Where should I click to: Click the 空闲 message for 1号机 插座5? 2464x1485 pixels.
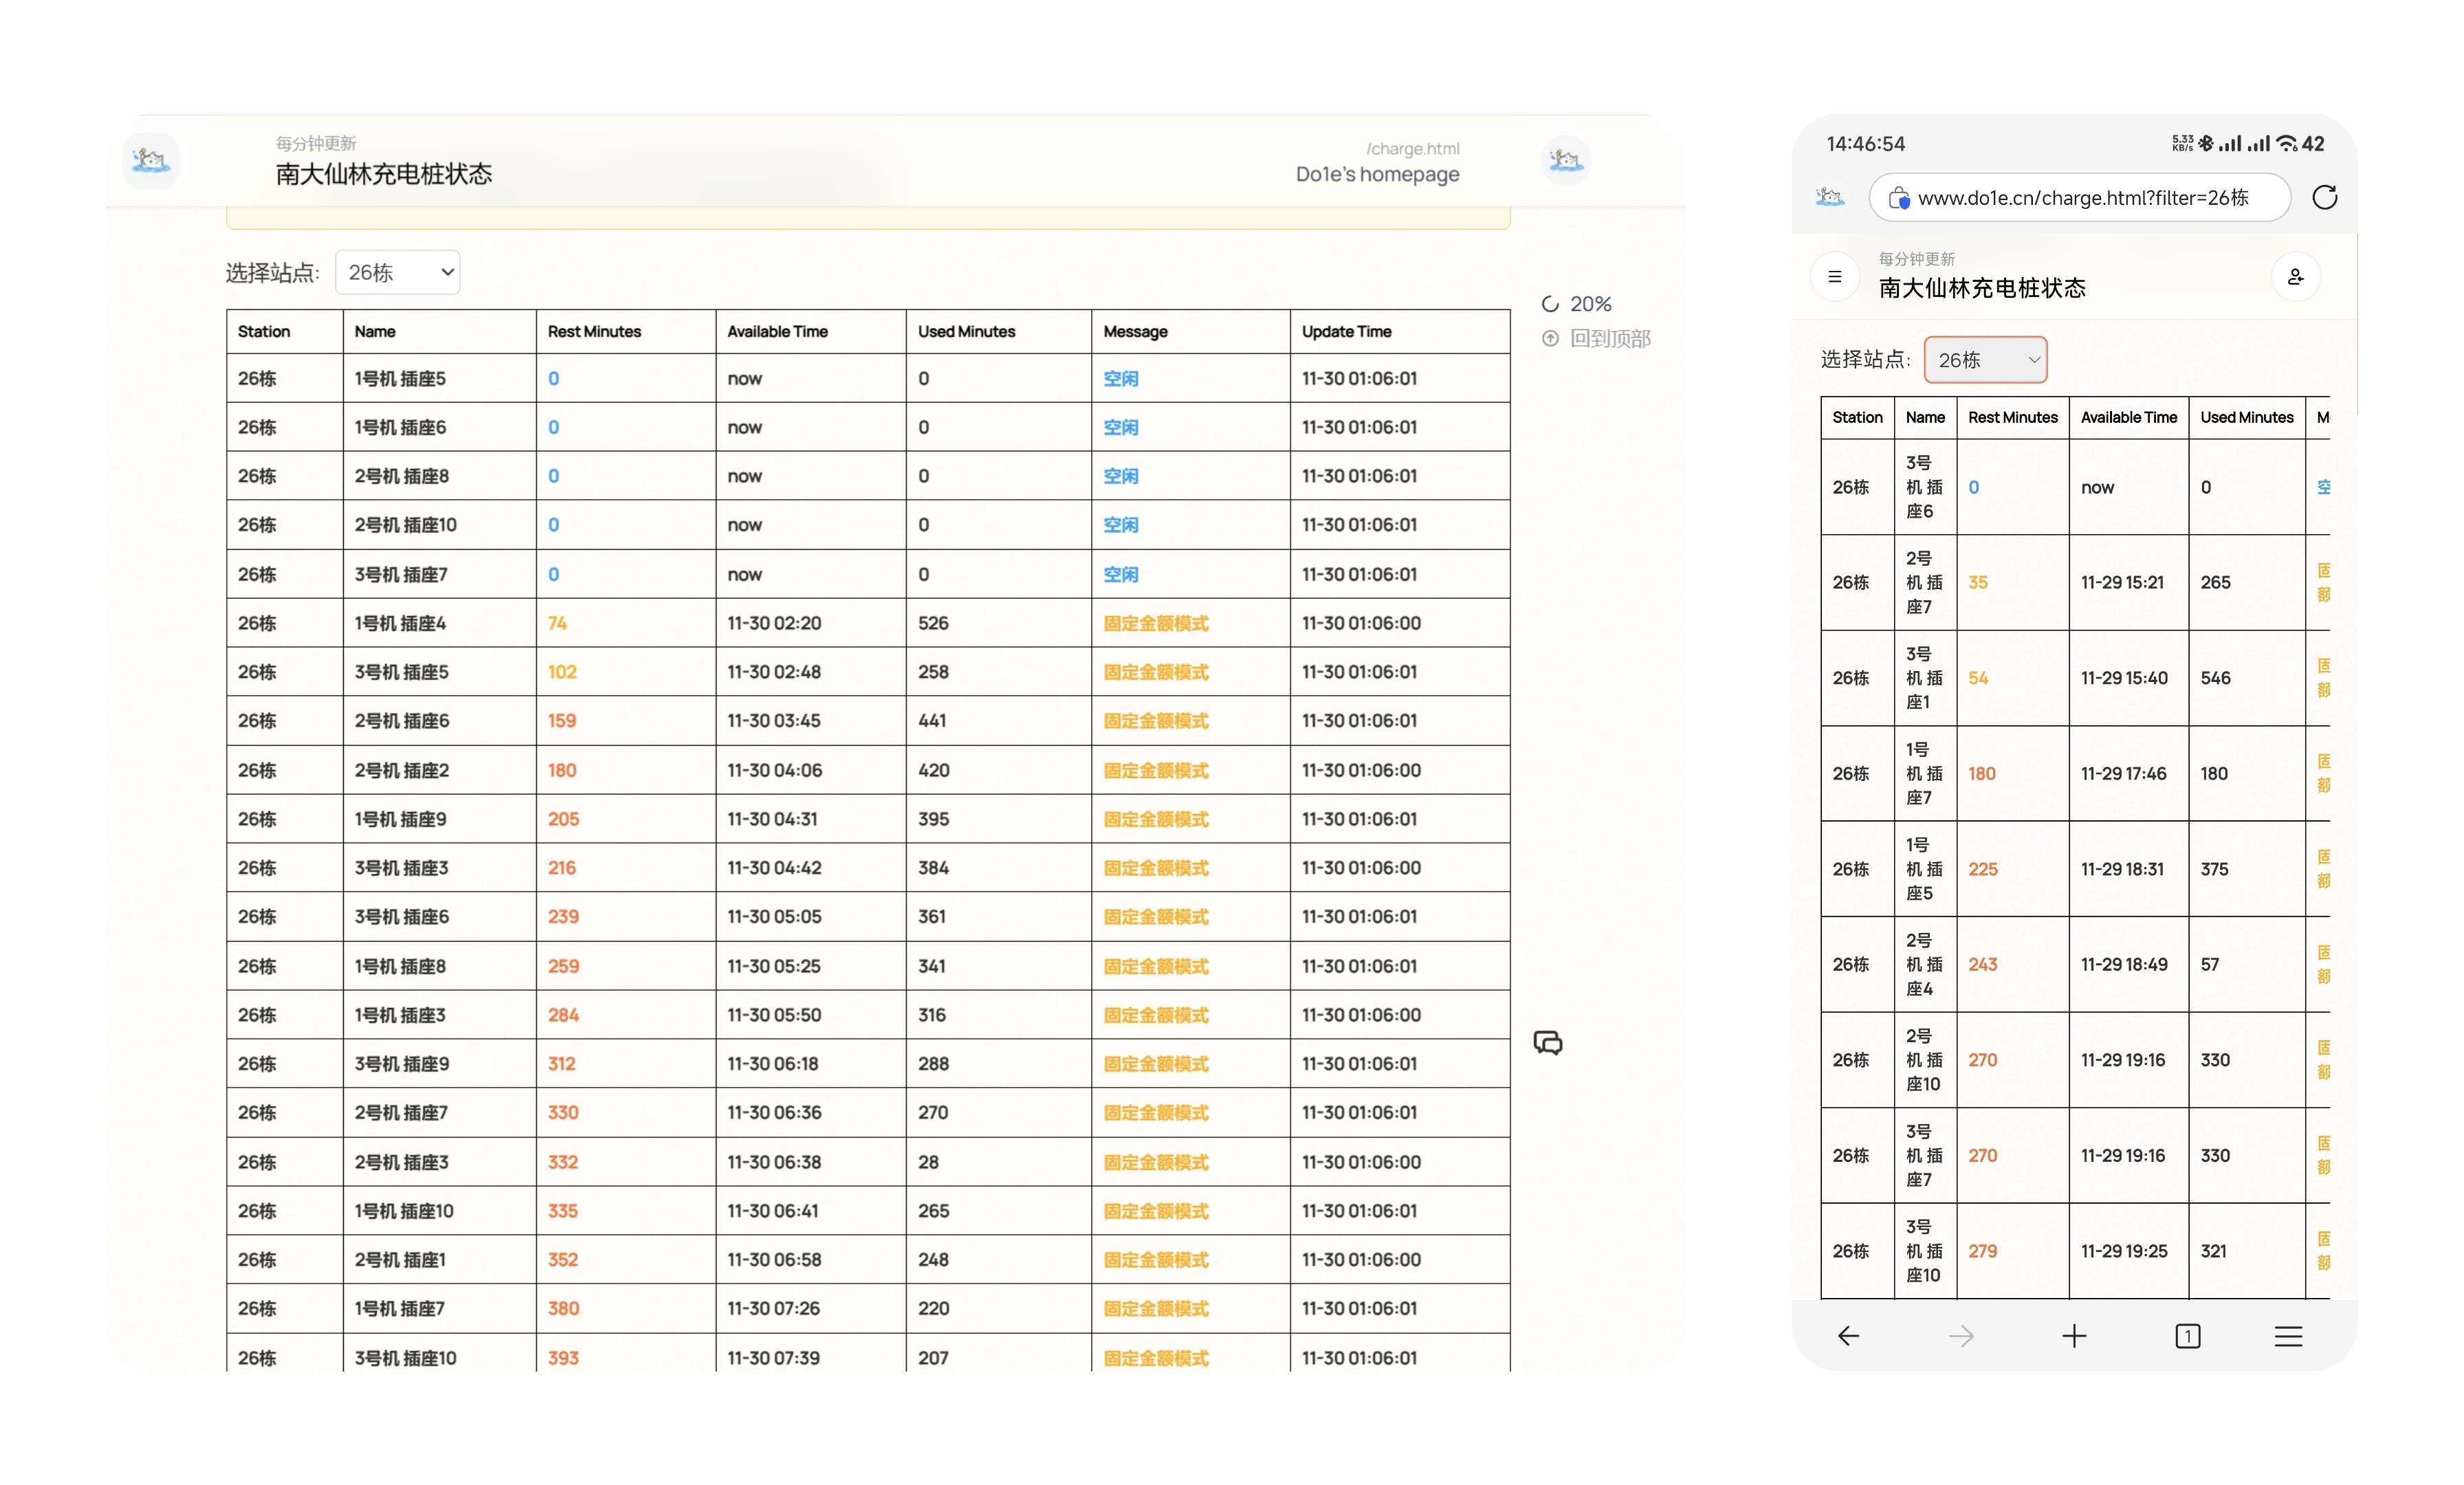[1120, 379]
